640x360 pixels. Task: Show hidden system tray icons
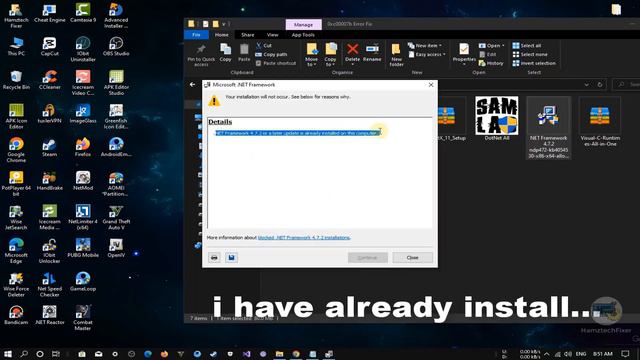click(x=547, y=354)
